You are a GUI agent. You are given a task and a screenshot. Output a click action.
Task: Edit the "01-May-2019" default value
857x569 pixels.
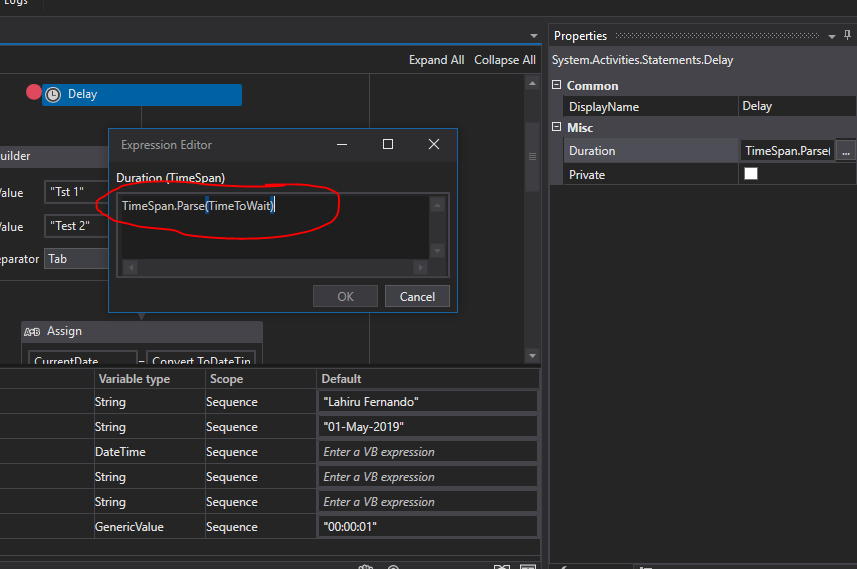point(427,427)
